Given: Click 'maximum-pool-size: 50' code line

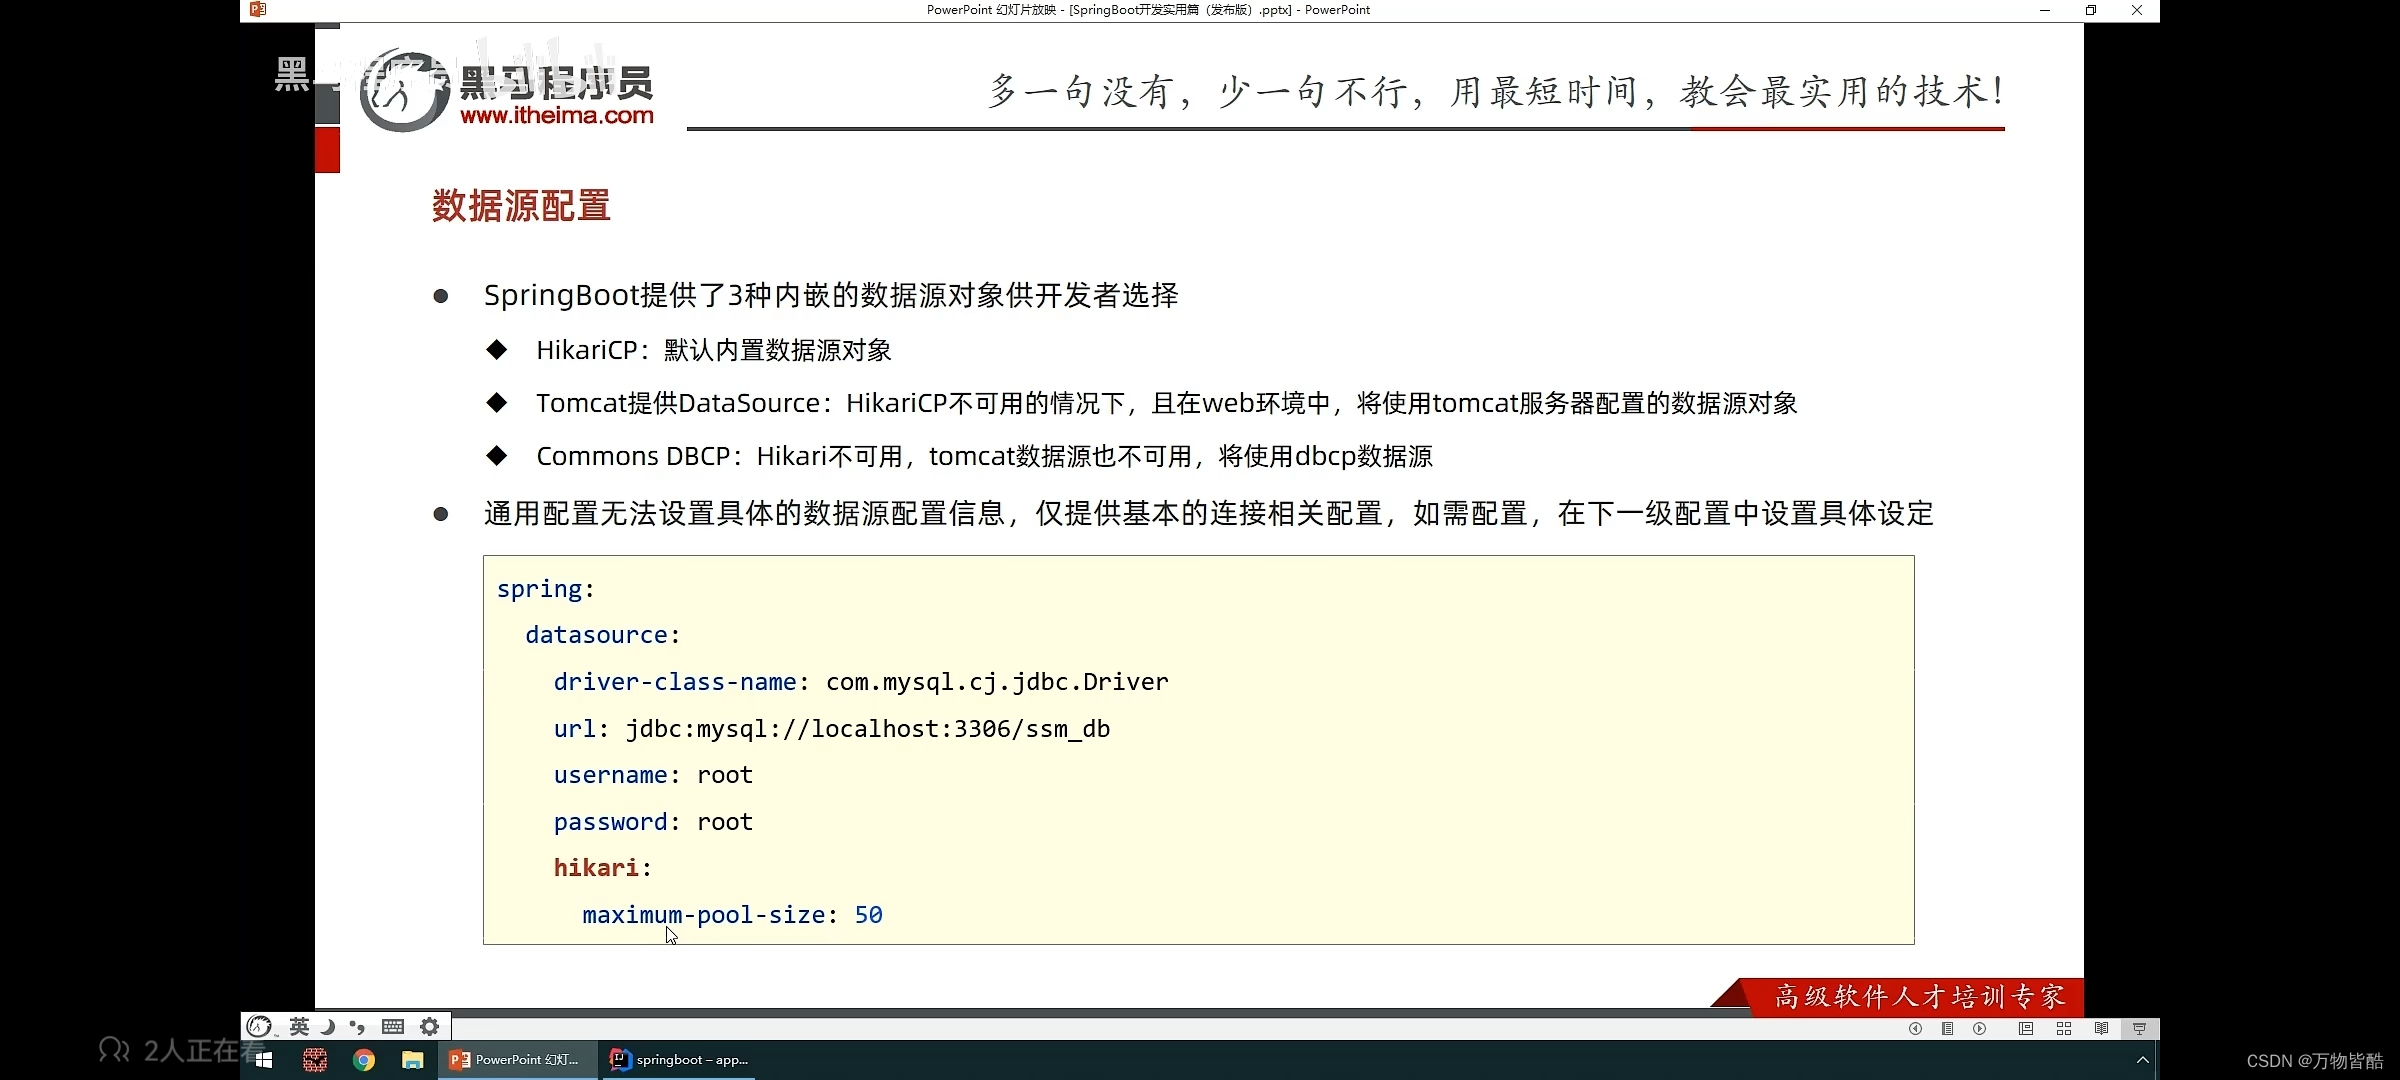Looking at the screenshot, I should pyautogui.click(x=732, y=915).
